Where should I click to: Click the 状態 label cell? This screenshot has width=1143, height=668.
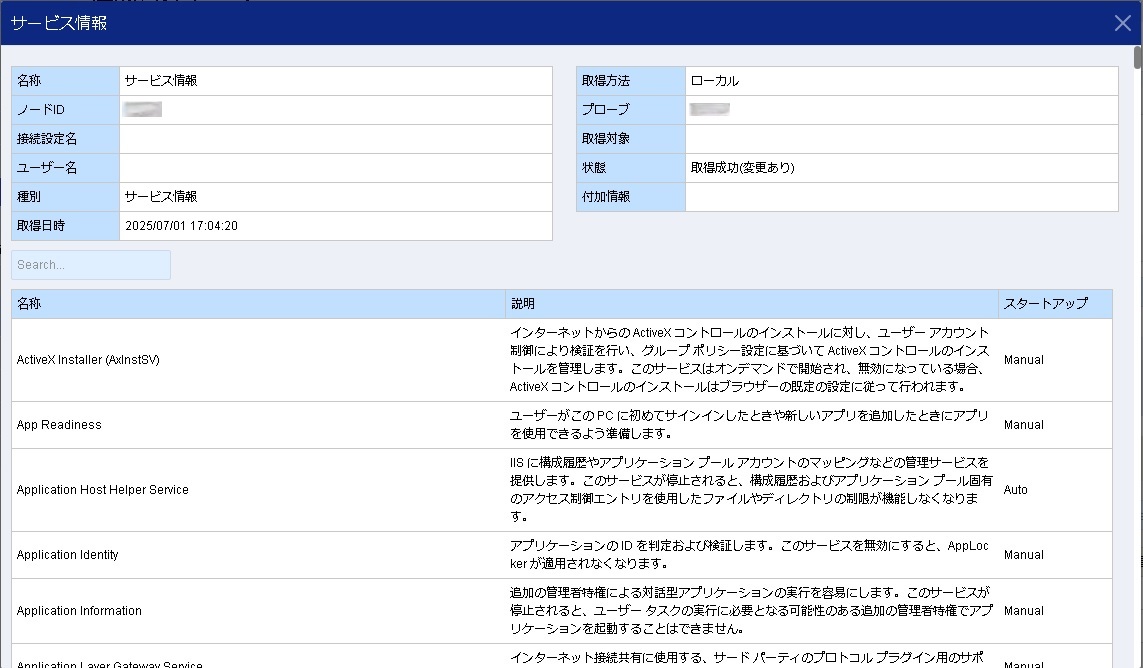click(631, 168)
